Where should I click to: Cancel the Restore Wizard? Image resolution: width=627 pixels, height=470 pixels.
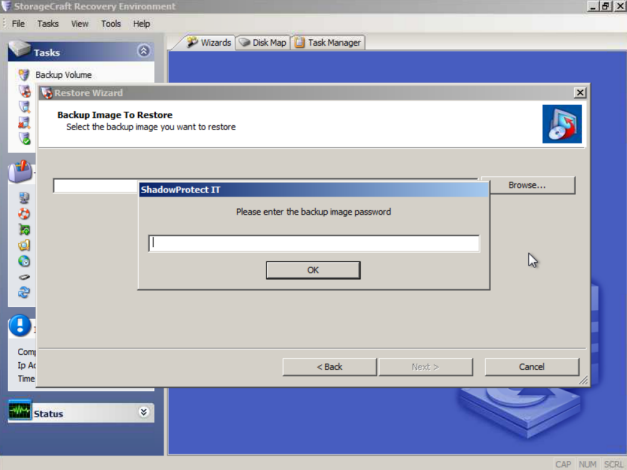click(x=531, y=367)
